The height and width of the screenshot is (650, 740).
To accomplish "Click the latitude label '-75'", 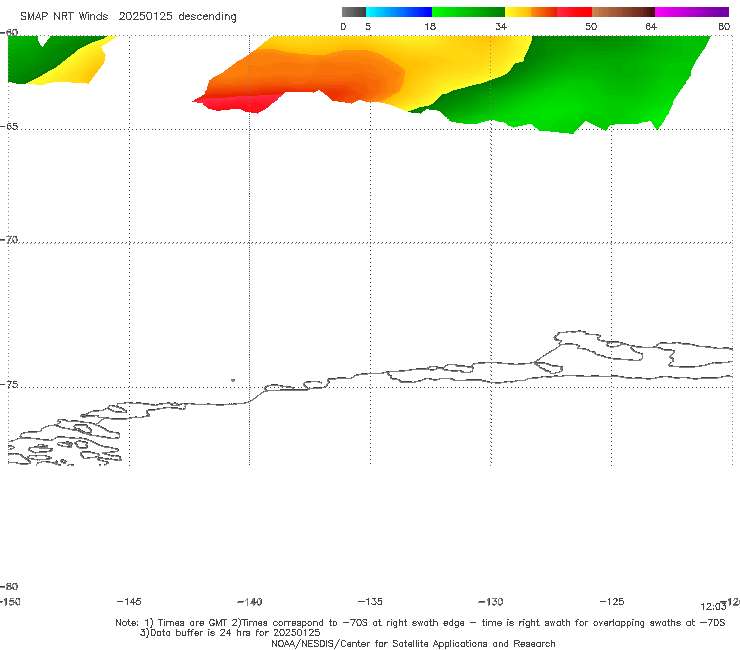I will point(9,385).
